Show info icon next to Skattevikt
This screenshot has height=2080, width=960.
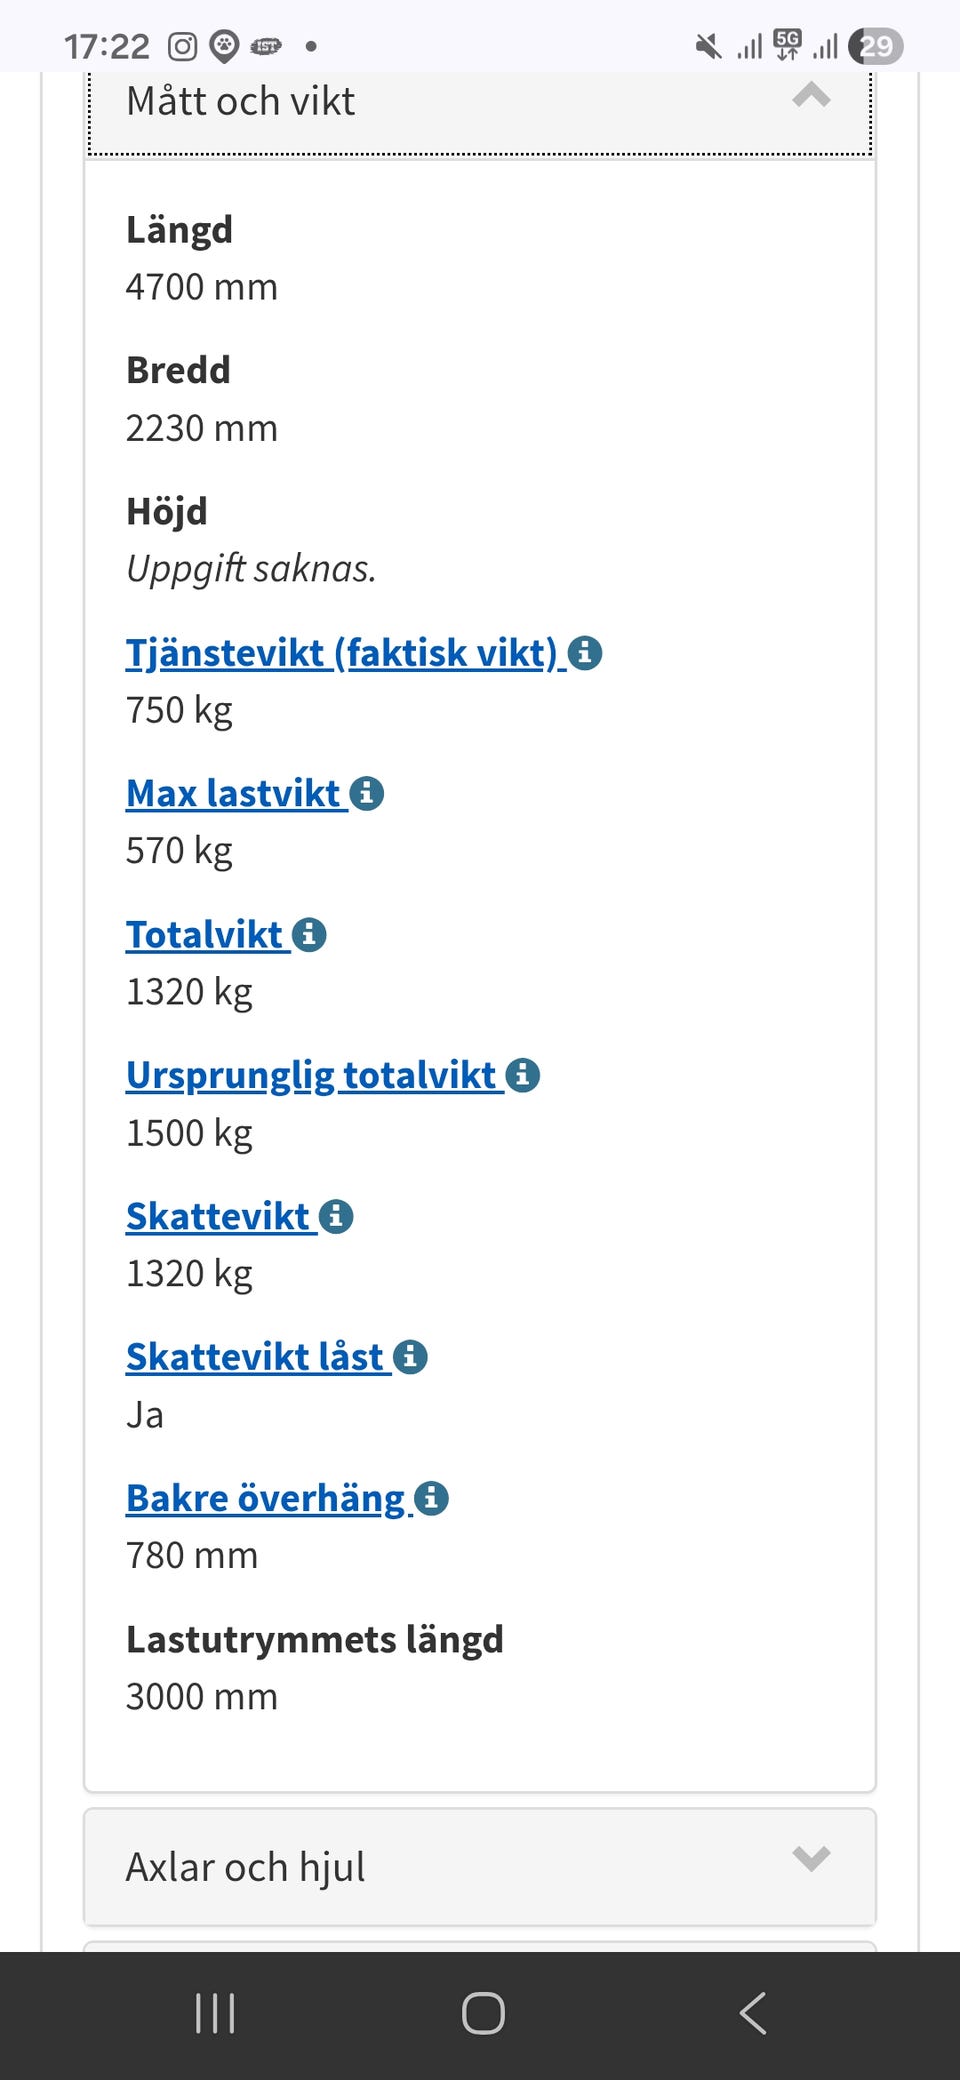(337, 1217)
